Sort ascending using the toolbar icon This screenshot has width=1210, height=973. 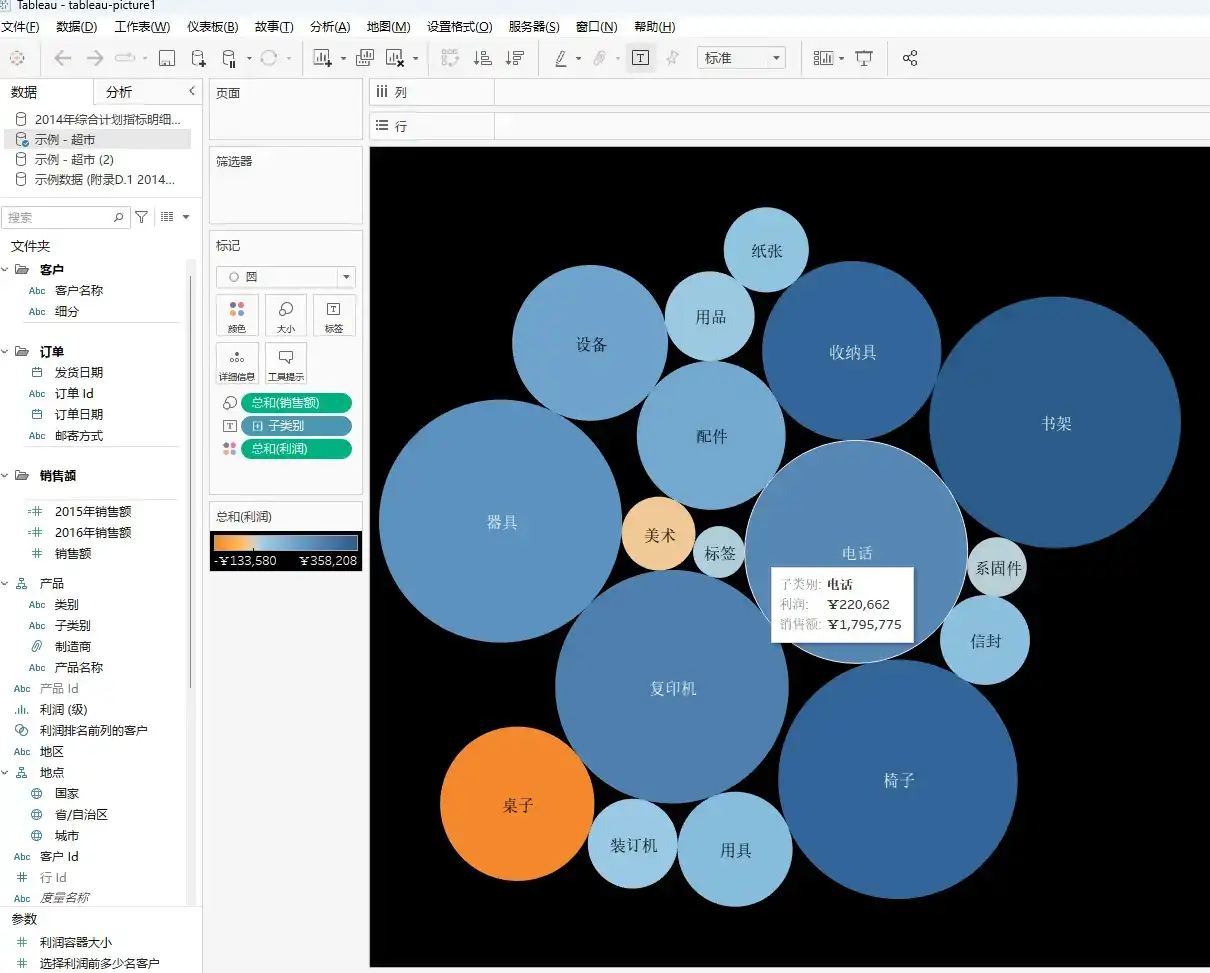[x=483, y=58]
